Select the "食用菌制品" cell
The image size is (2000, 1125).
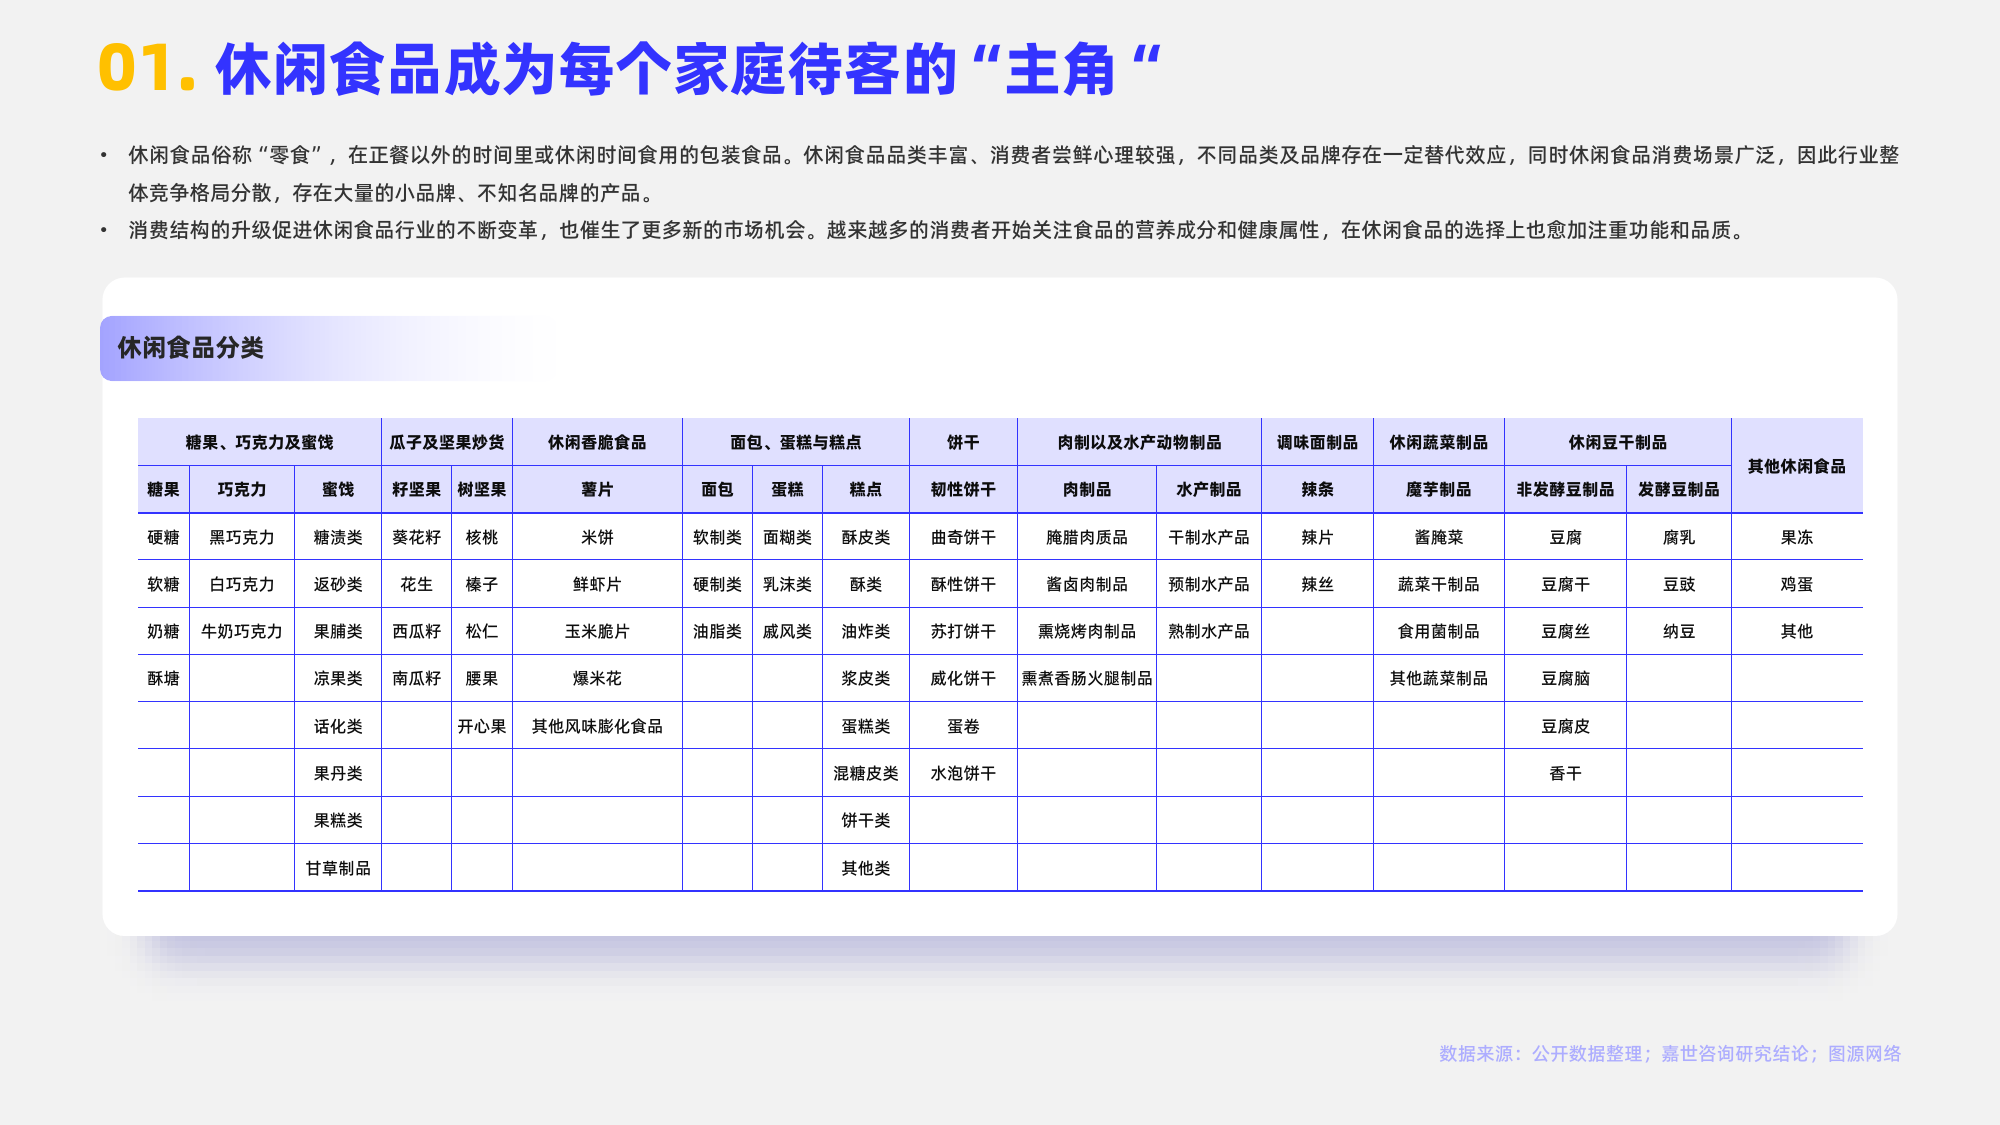point(1438,631)
